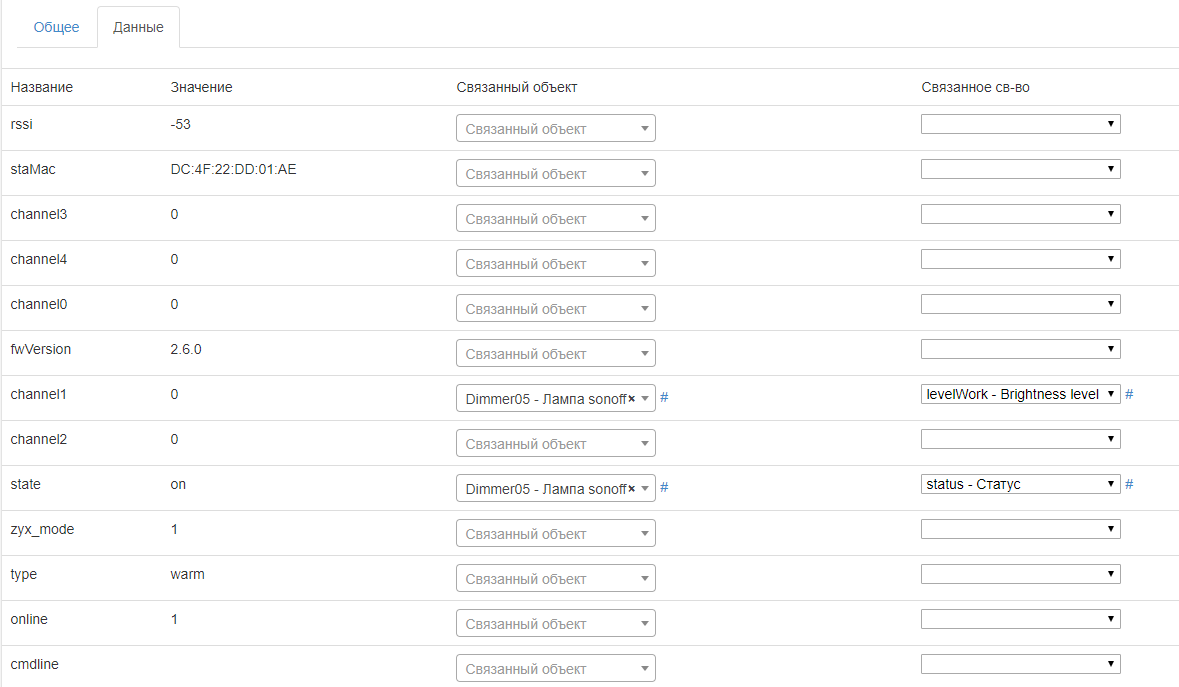This screenshot has height=687, width=1179.
Task: Open the zyx_mode linked object dropdown
Action: (x=555, y=534)
